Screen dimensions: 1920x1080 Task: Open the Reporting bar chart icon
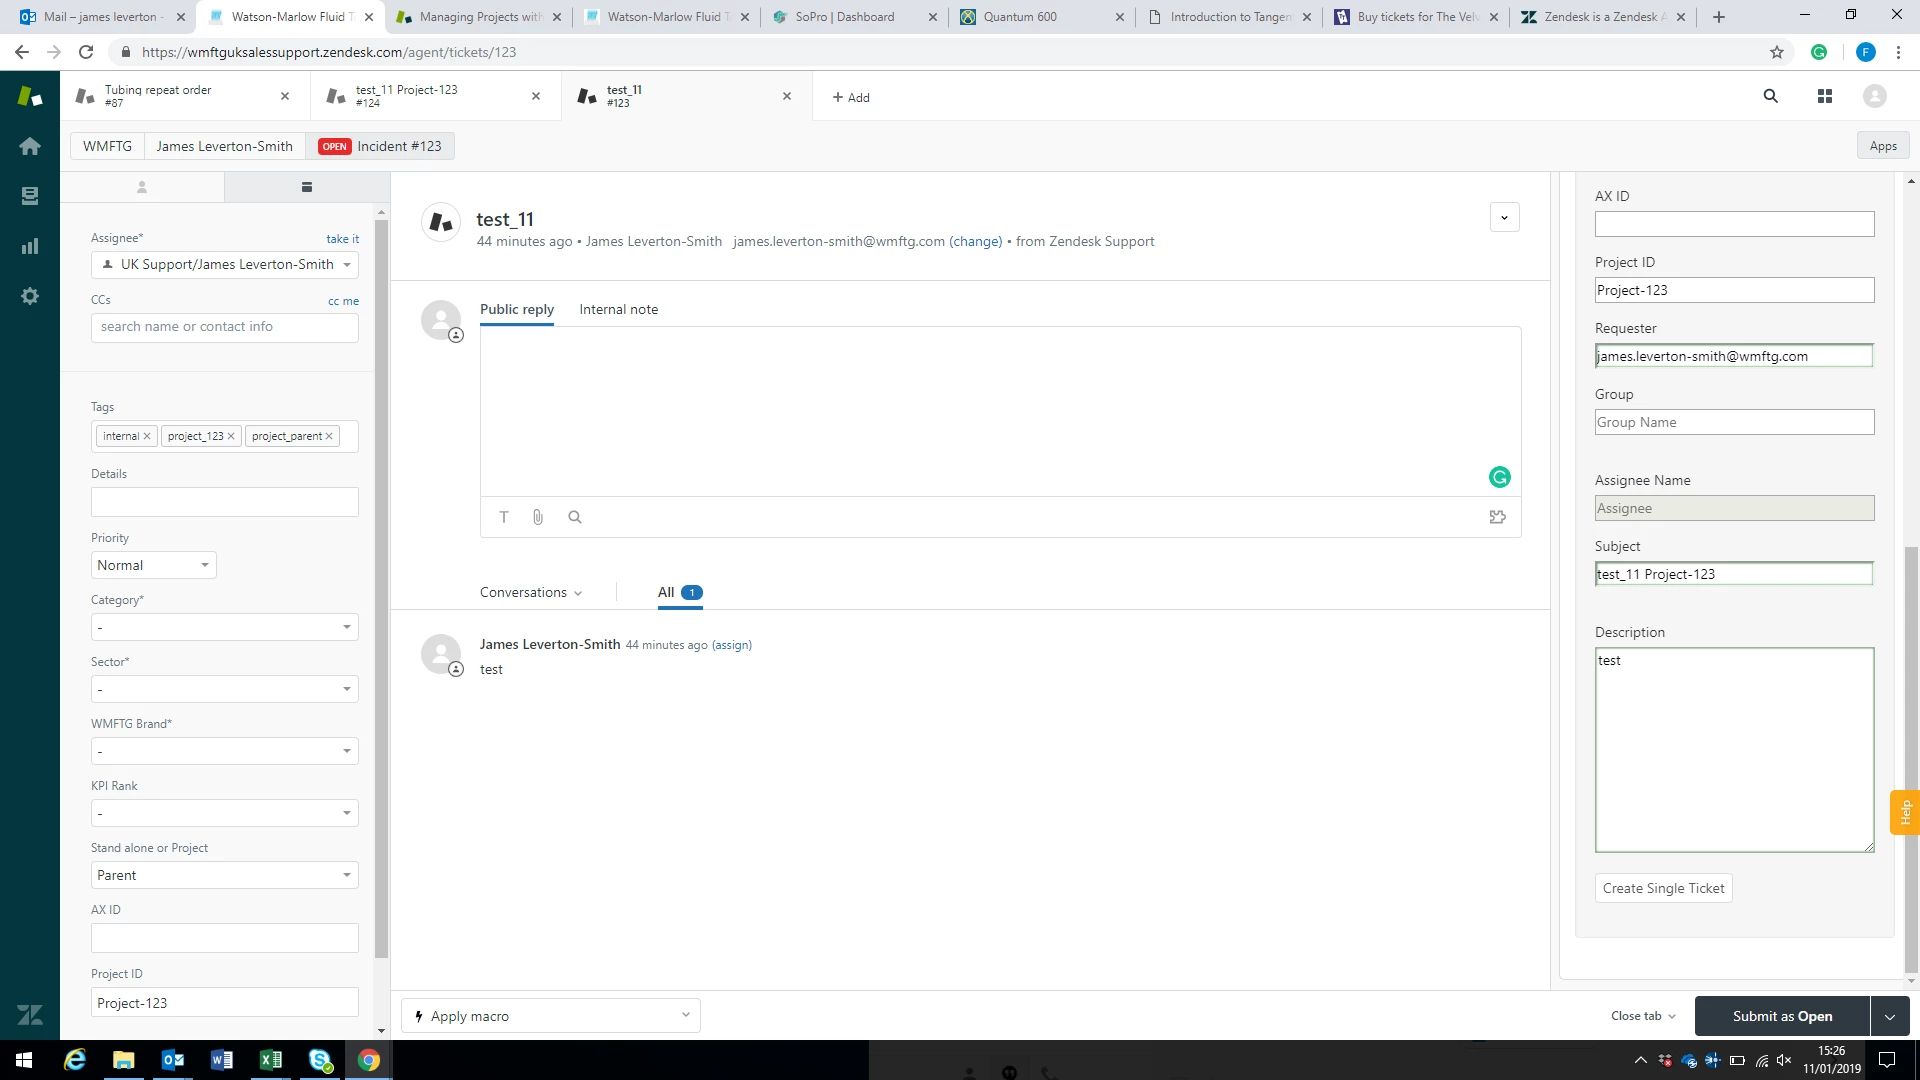tap(30, 246)
